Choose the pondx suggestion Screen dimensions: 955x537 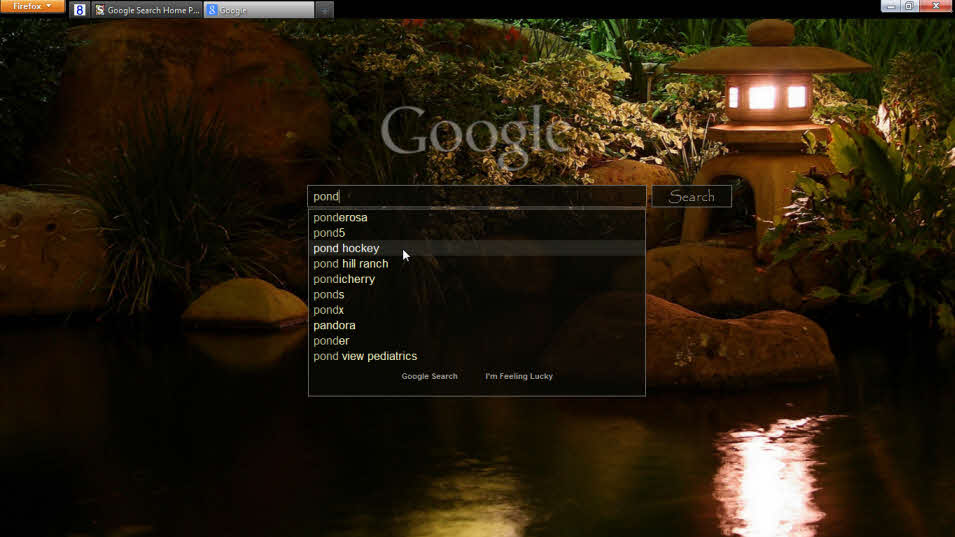click(476, 310)
